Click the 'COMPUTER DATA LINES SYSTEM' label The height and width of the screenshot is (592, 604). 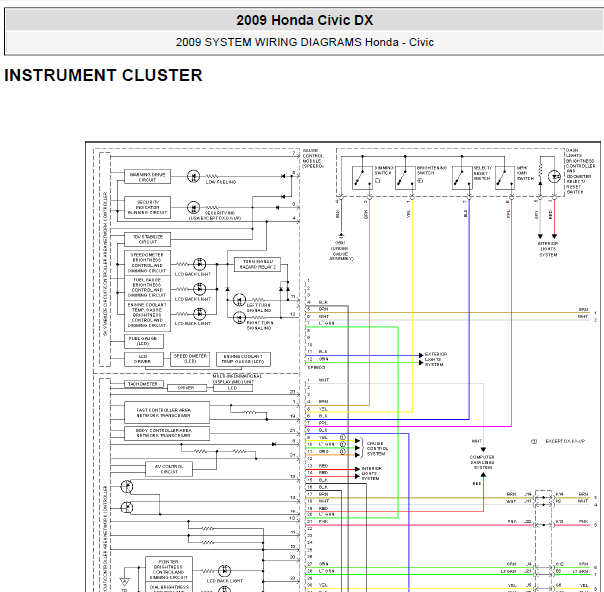click(x=482, y=462)
